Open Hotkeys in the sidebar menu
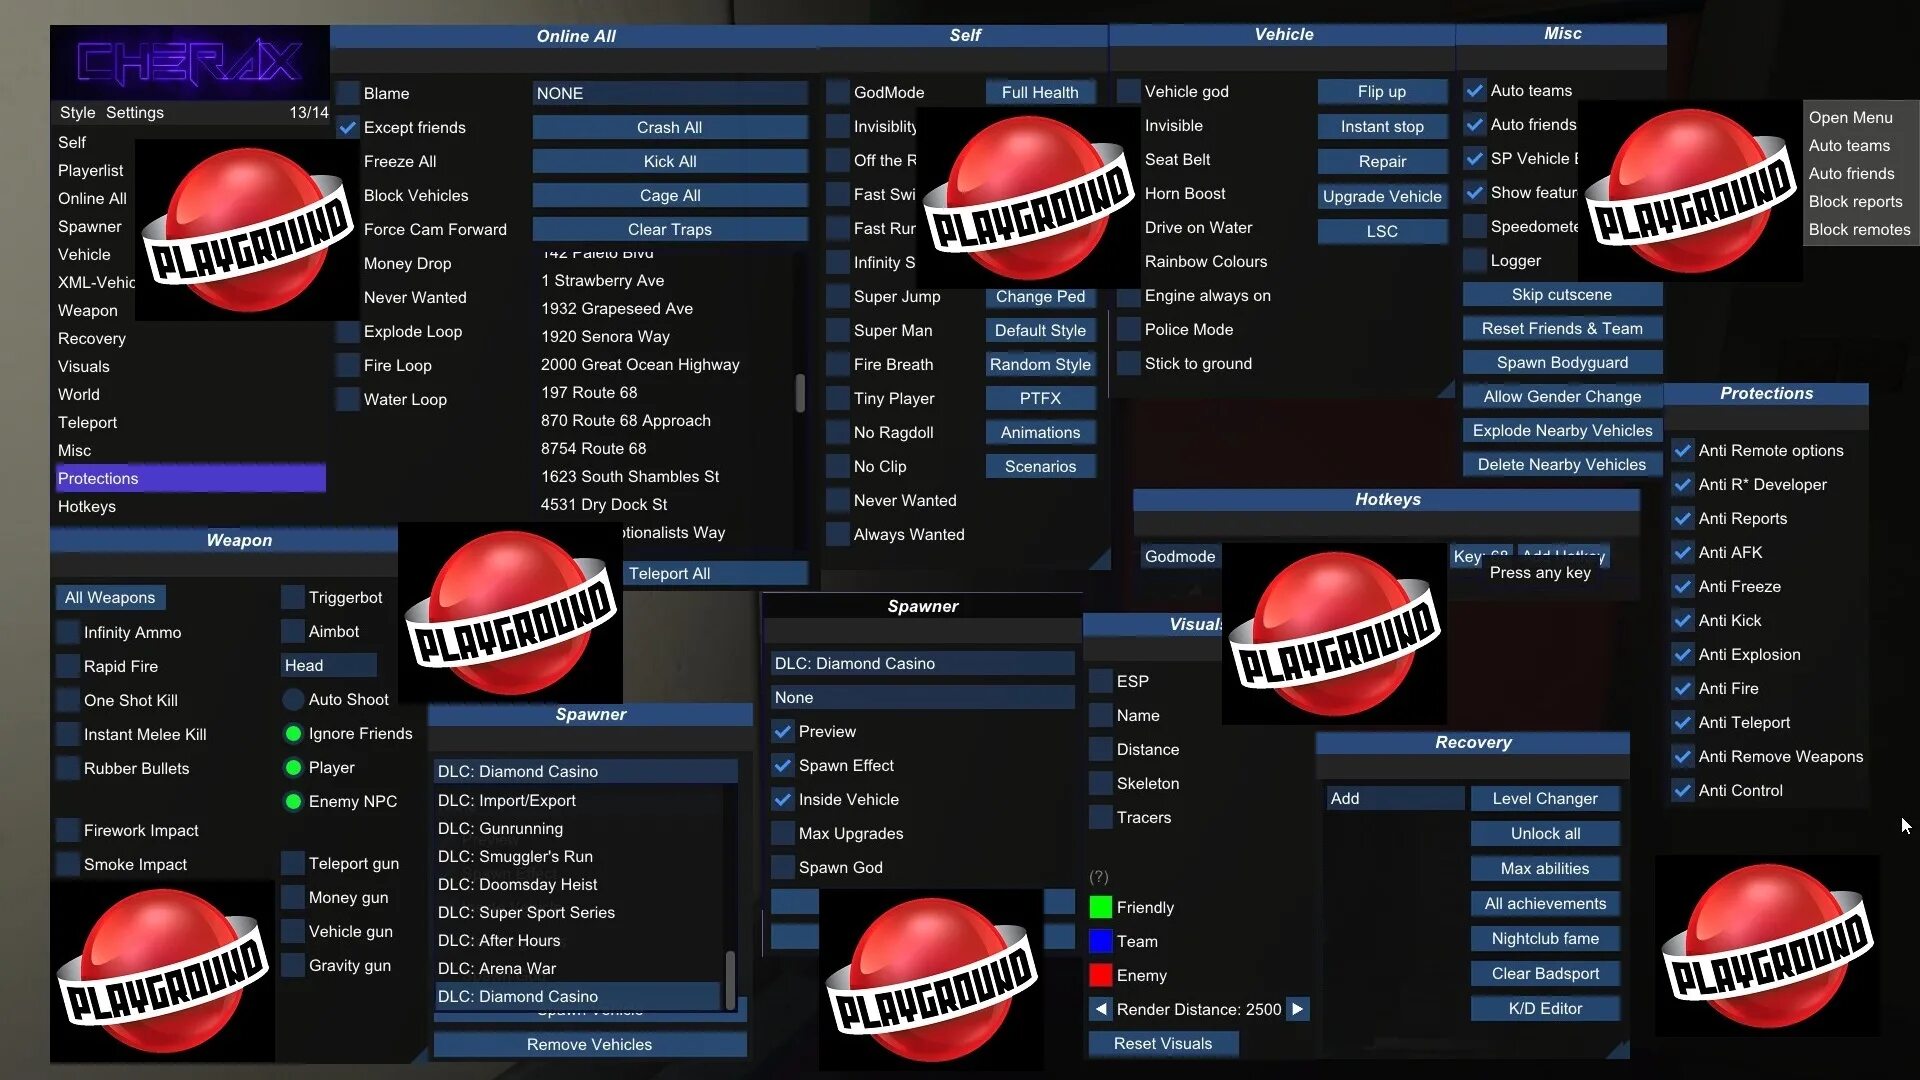1920x1080 pixels. coord(86,506)
